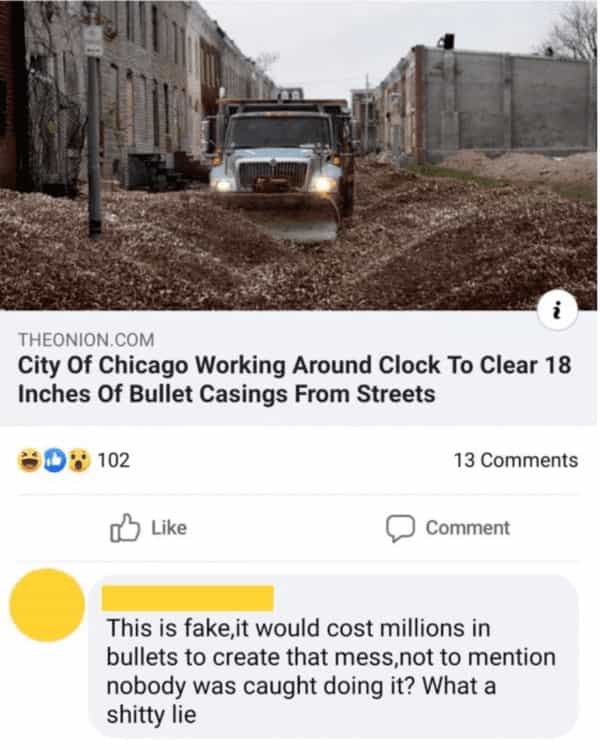Click the gray link preview card background
The width and height of the screenshot is (600, 750).
point(298,368)
